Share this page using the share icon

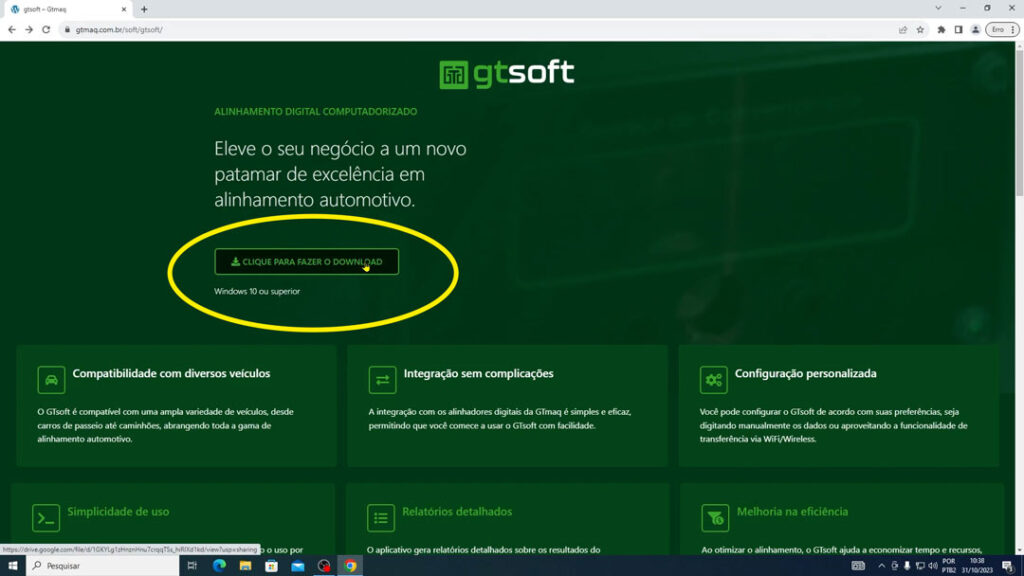click(x=903, y=29)
